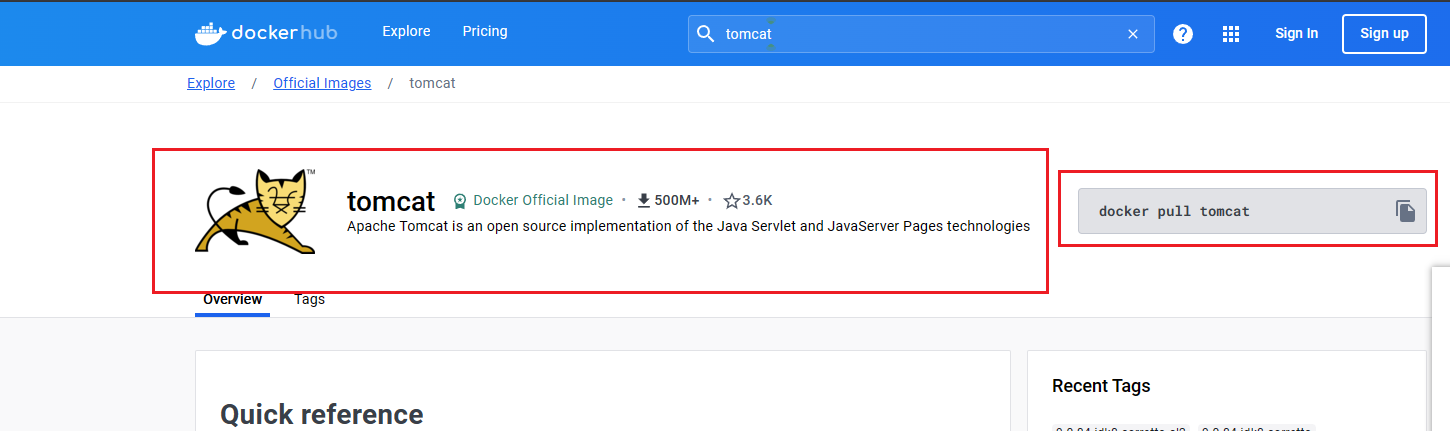Click the 3.6K stars count
The height and width of the screenshot is (431, 1450).
click(757, 201)
